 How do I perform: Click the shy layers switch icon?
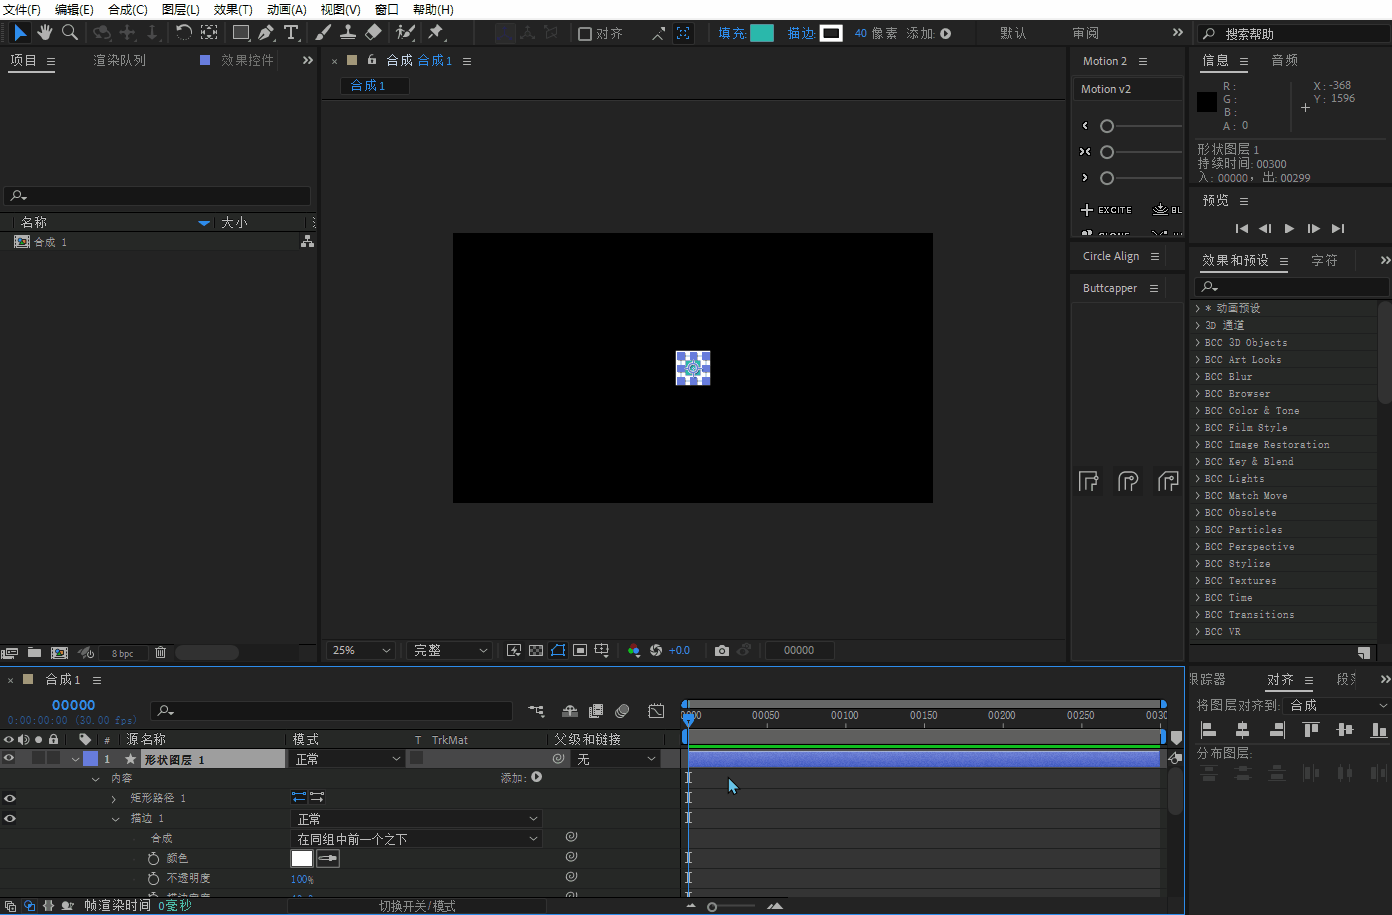pos(570,711)
